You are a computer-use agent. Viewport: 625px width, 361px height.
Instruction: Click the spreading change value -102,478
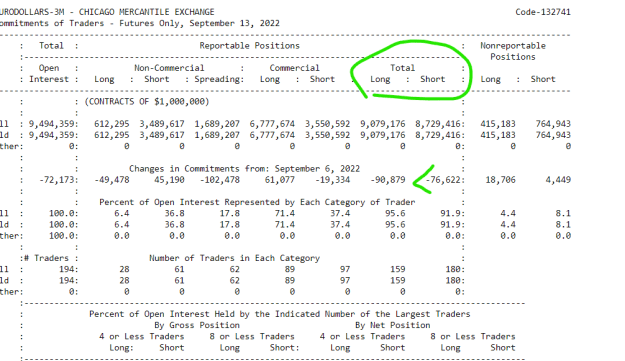click(220, 180)
